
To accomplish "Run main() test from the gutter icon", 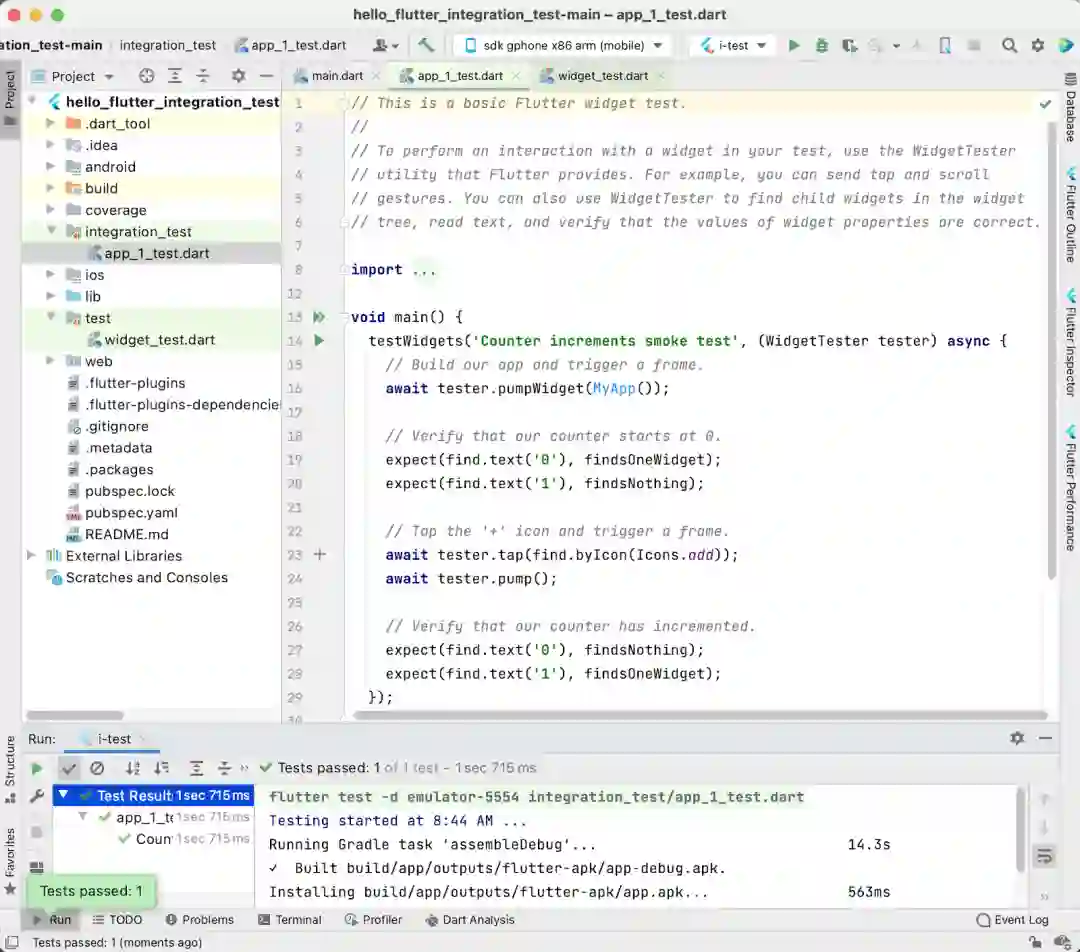I will [x=319, y=317].
